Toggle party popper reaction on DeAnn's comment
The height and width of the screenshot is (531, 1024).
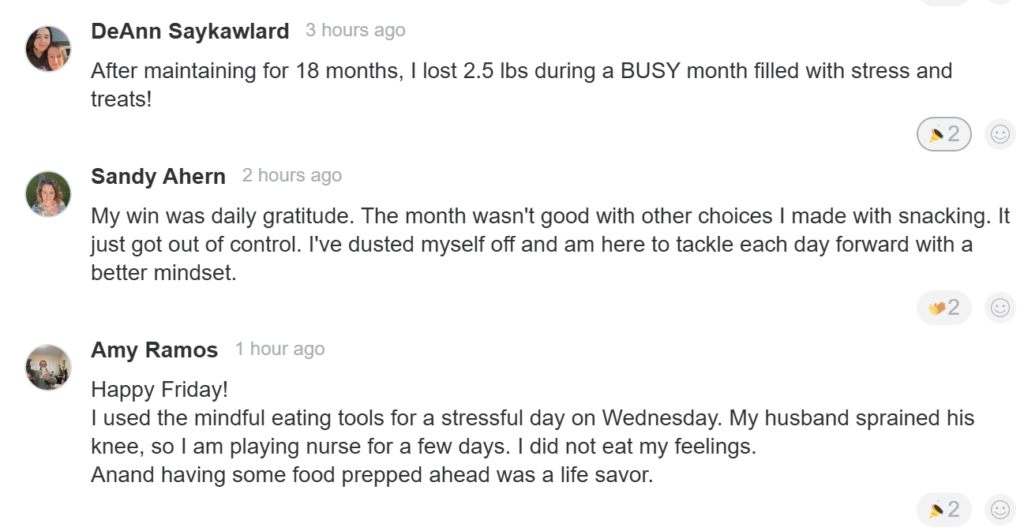click(944, 134)
